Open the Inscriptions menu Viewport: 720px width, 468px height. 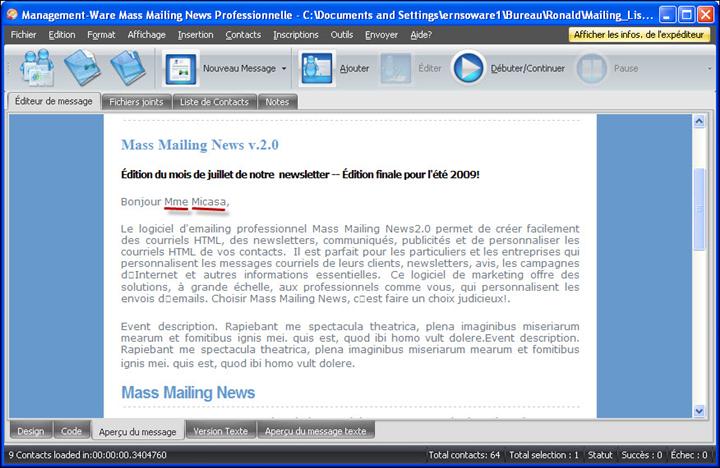[x=296, y=34]
